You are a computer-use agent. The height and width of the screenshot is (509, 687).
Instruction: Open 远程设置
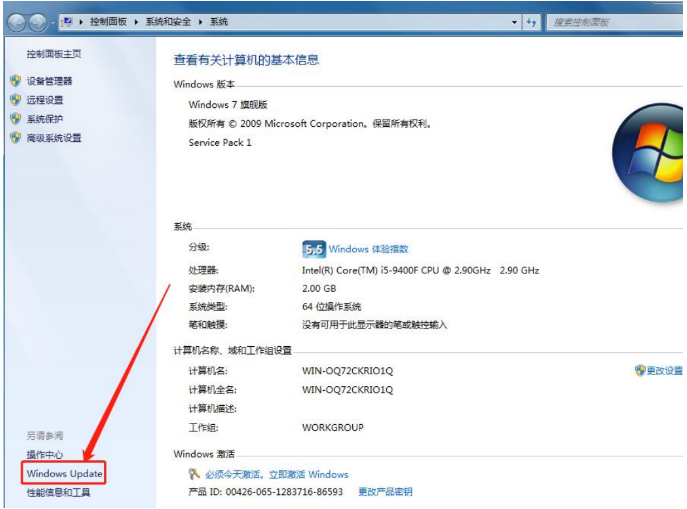(45, 100)
